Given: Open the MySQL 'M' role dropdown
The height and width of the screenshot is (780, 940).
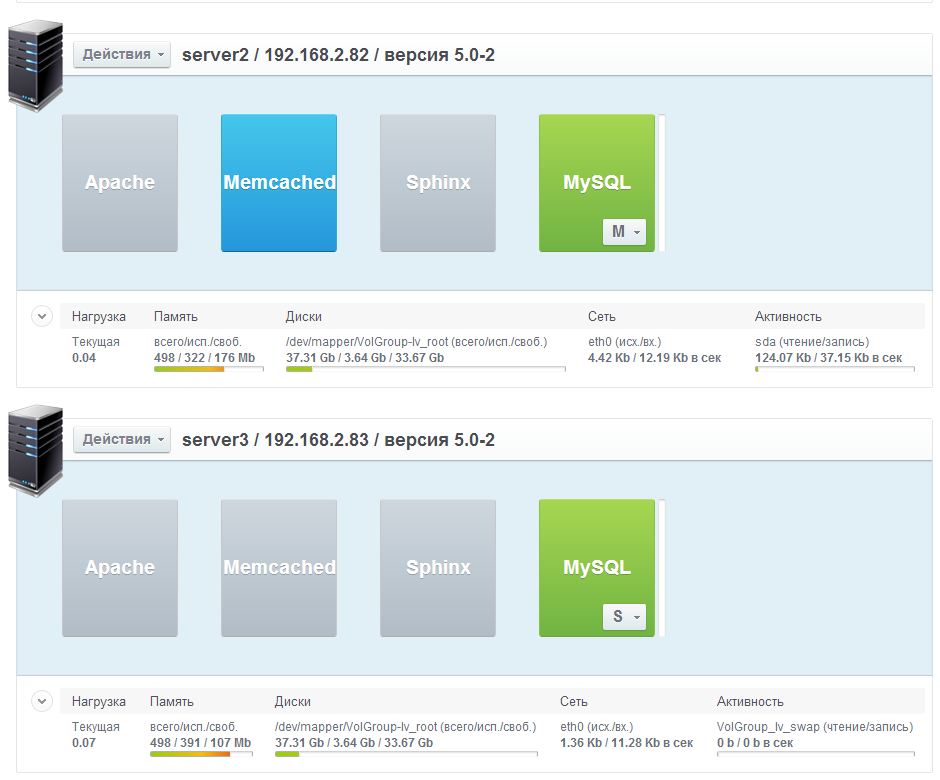Looking at the screenshot, I should (625, 232).
